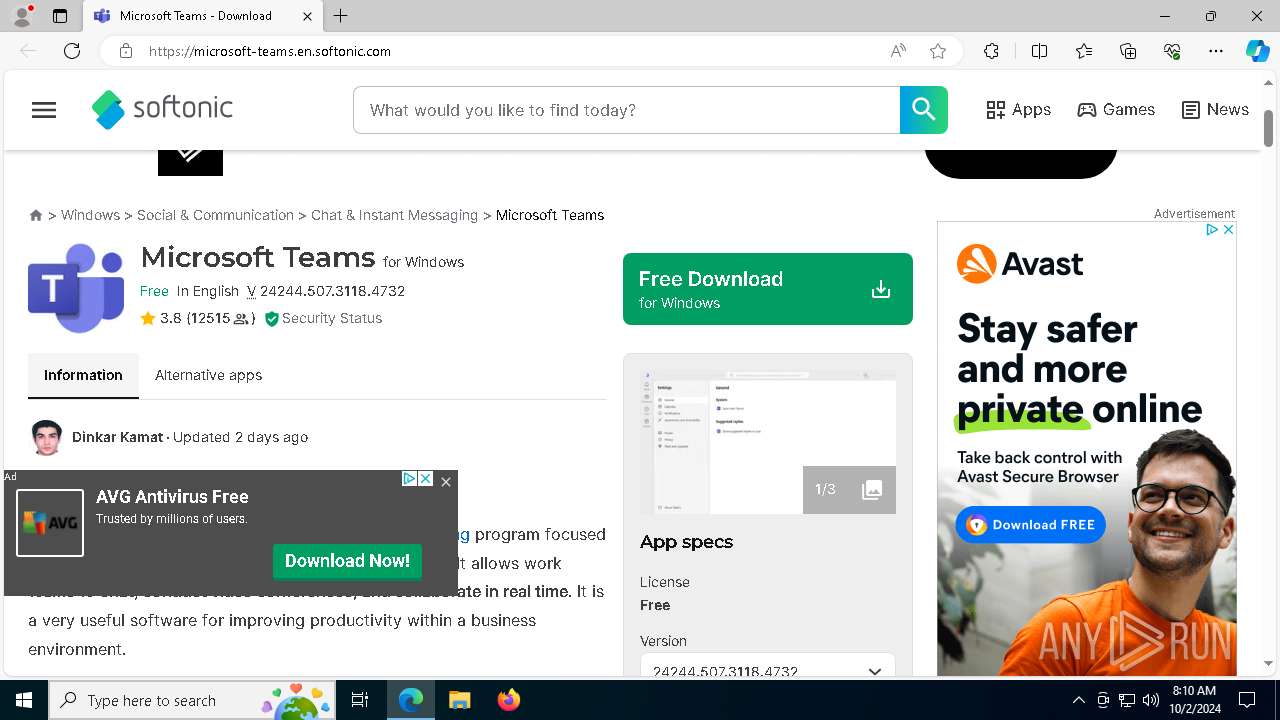Open Settings and more menu
The image size is (1280, 720).
pyautogui.click(x=1216, y=51)
